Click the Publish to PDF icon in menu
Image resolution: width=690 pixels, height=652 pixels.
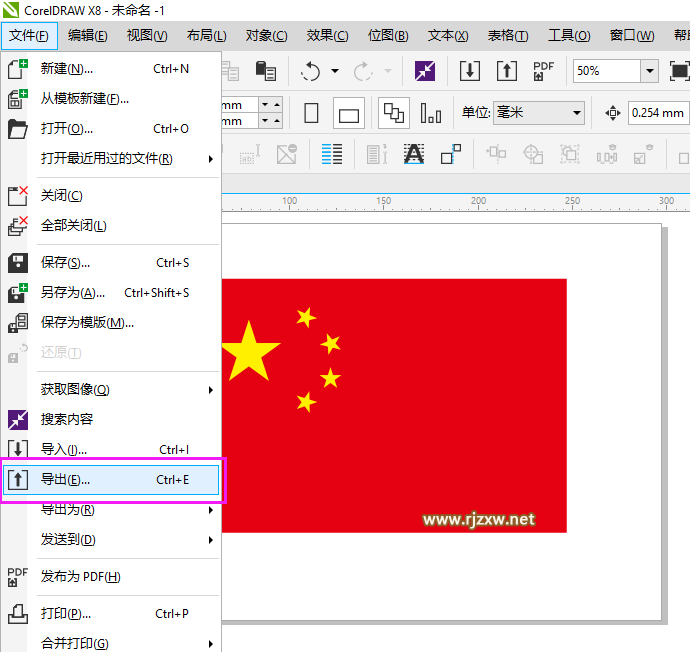point(18,577)
